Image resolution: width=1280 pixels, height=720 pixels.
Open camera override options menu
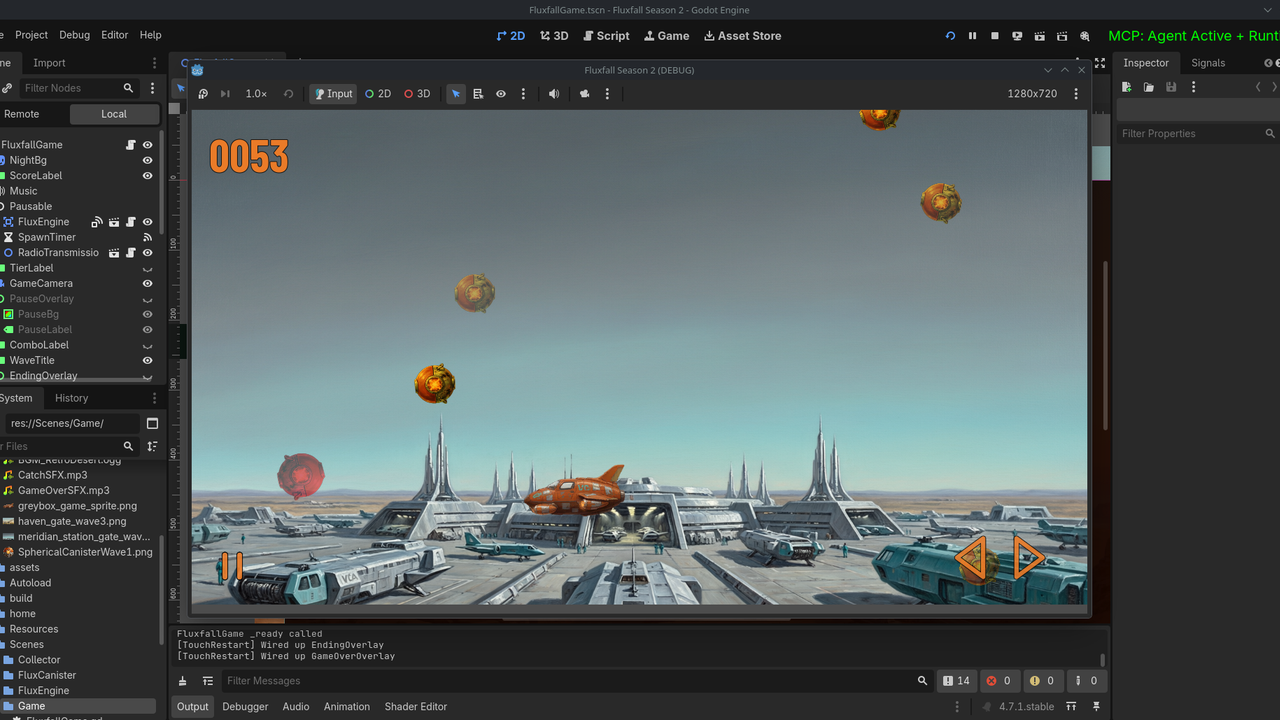click(x=607, y=94)
